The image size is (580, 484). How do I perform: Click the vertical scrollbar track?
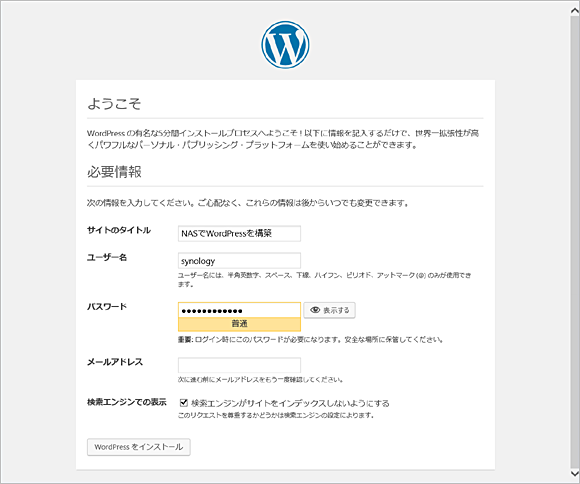[x=575, y=242]
